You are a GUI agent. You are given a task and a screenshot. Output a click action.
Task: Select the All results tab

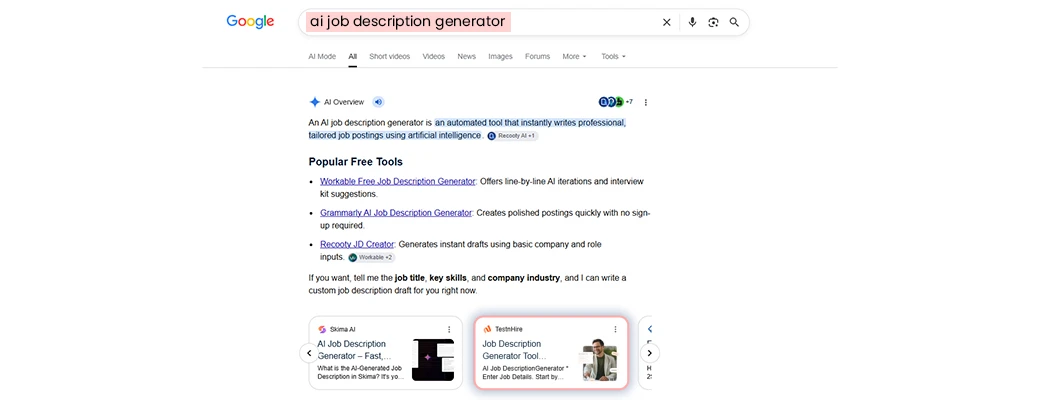coord(353,56)
